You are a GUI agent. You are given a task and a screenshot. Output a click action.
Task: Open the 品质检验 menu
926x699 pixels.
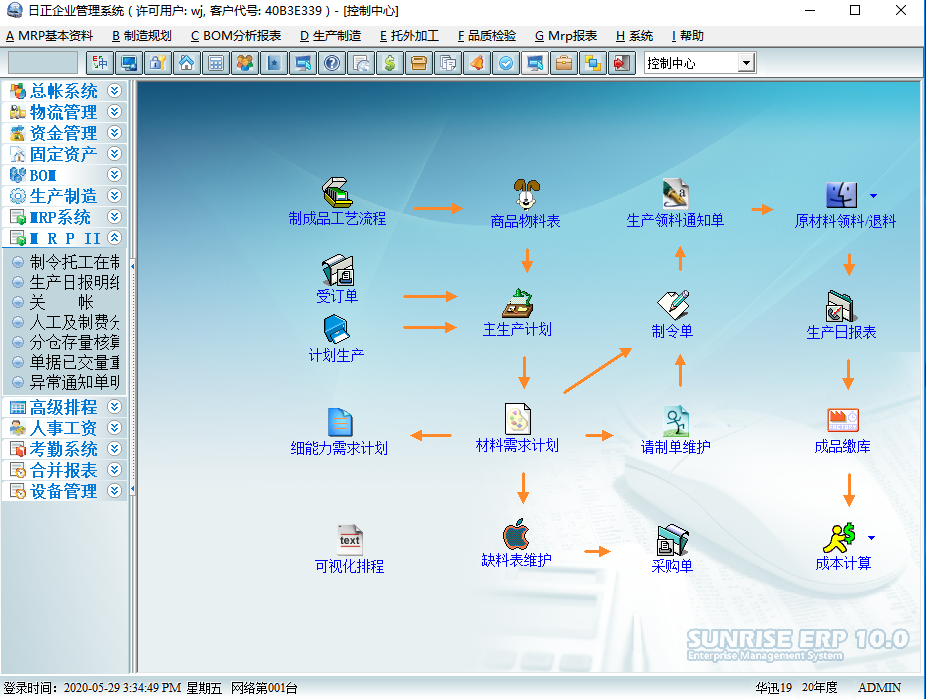point(487,36)
